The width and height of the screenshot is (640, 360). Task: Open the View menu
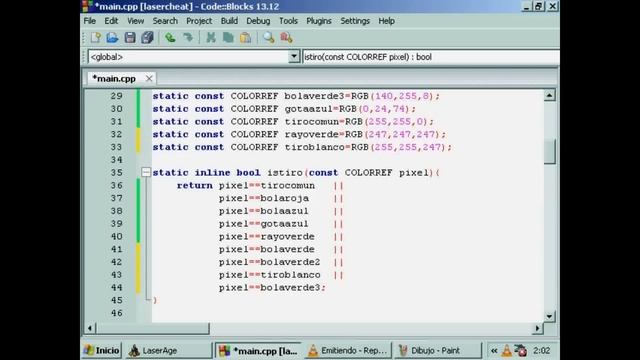(x=136, y=21)
